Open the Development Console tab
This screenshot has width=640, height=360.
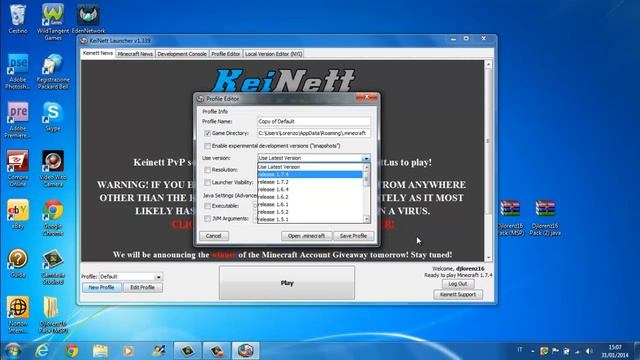[182, 54]
